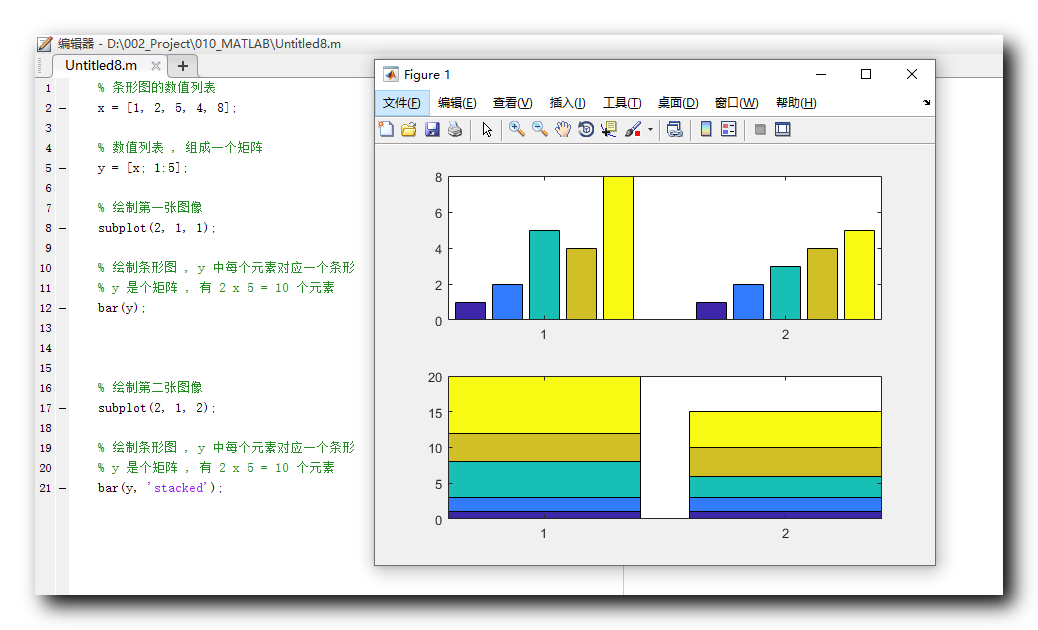Select yellow top segment of stacked group 1
Screen dimensions: 1038x630
544,405
